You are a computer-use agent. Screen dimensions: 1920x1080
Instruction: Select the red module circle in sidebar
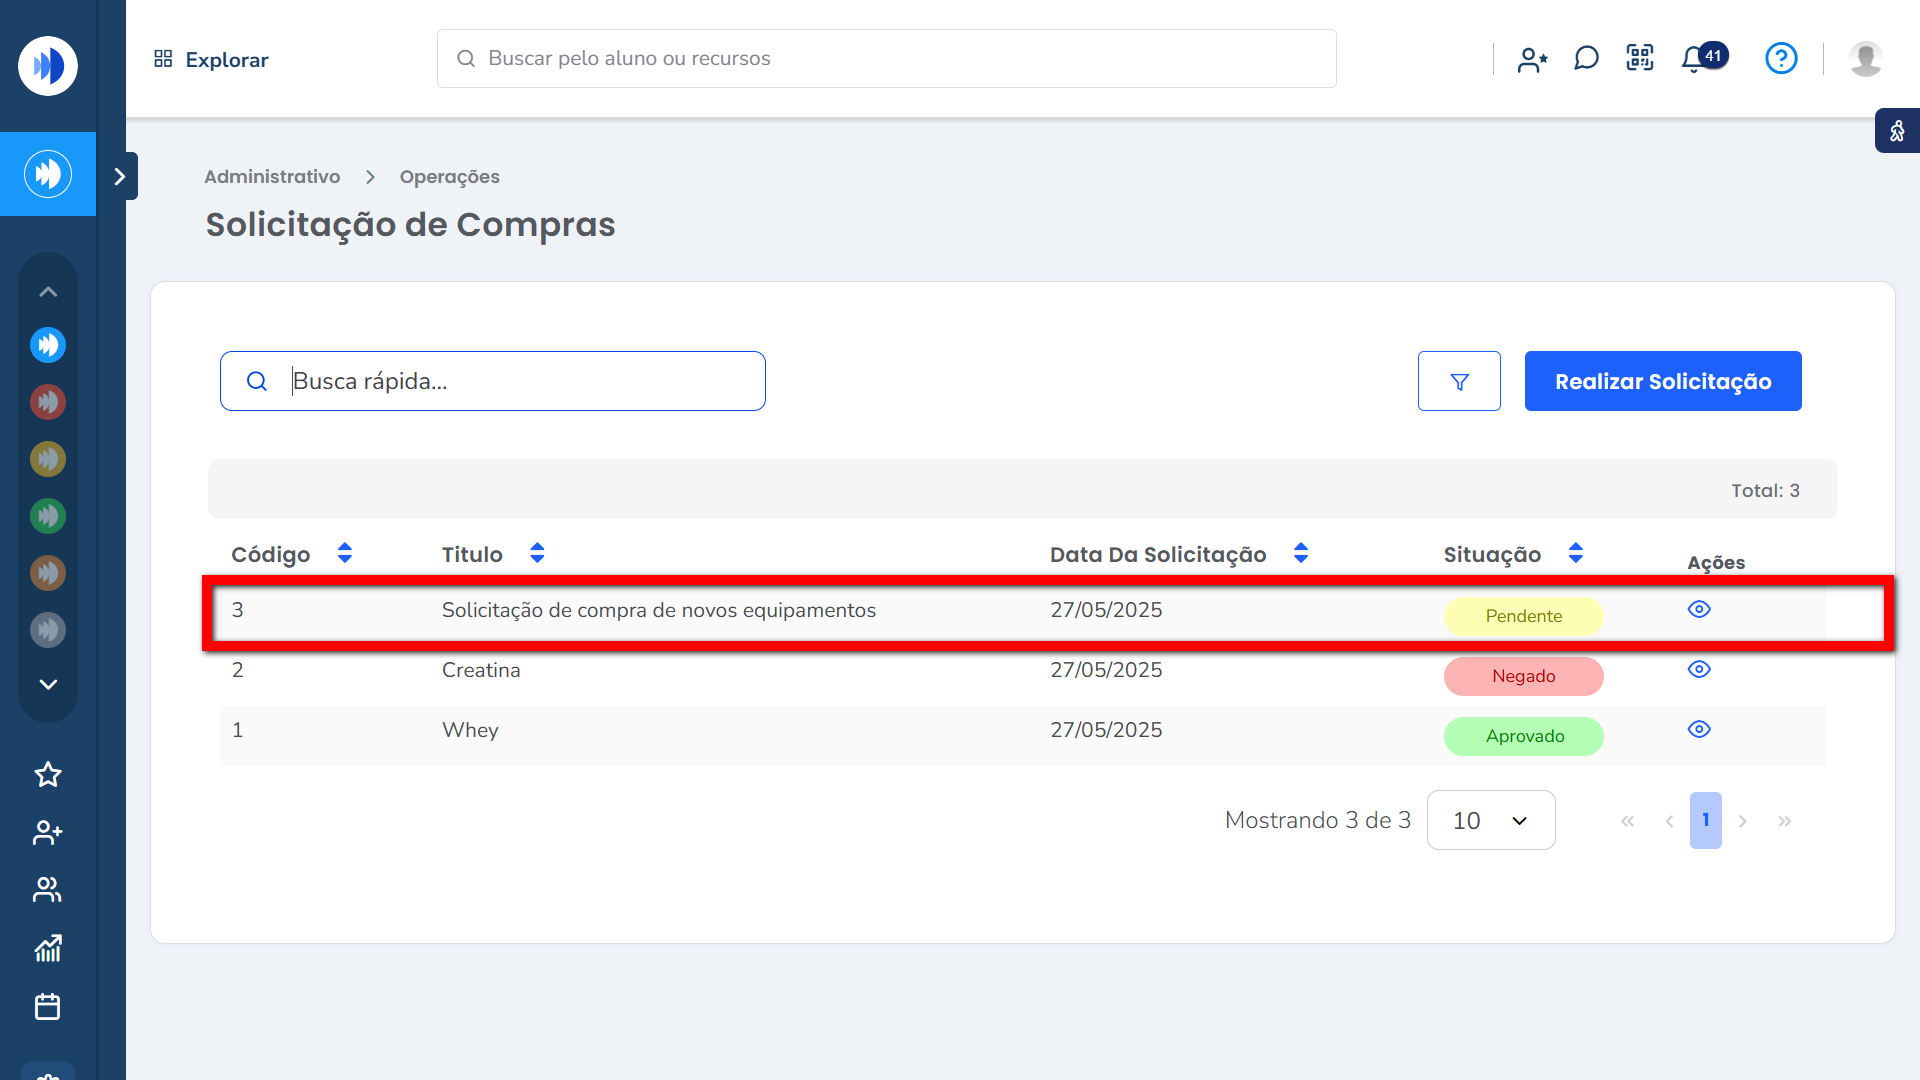(48, 402)
